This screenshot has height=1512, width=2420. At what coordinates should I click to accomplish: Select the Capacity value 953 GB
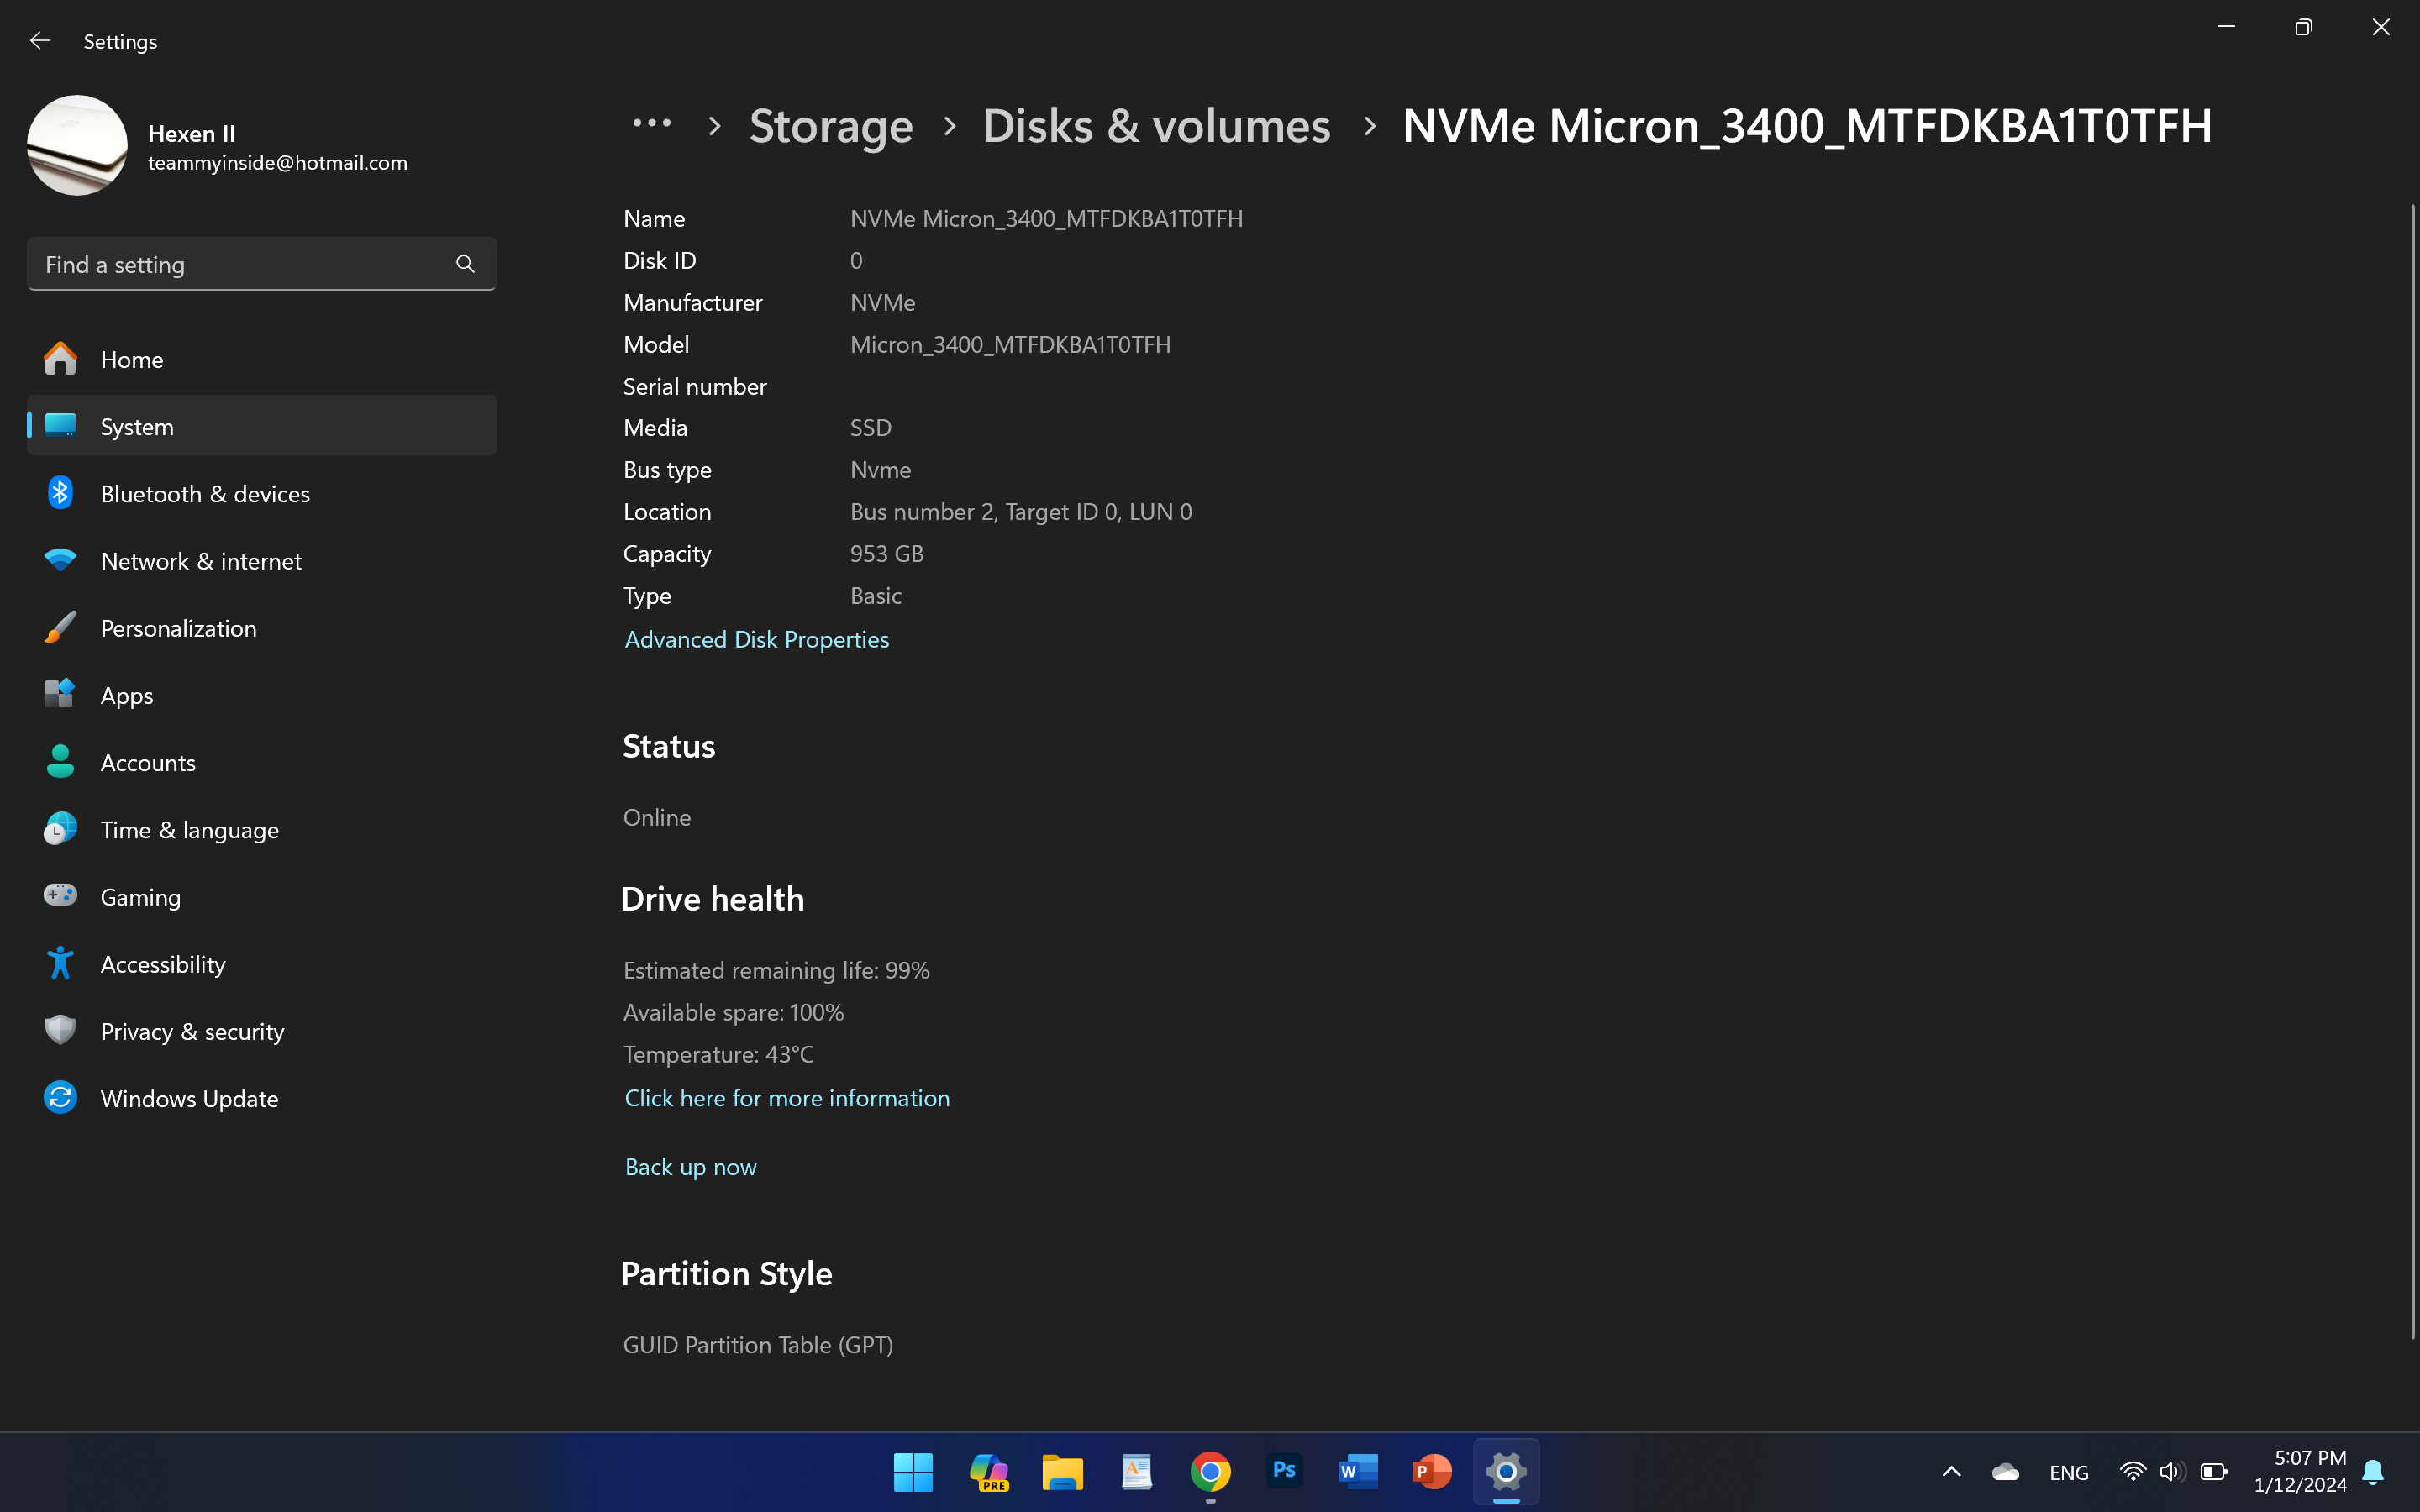[887, 554]
